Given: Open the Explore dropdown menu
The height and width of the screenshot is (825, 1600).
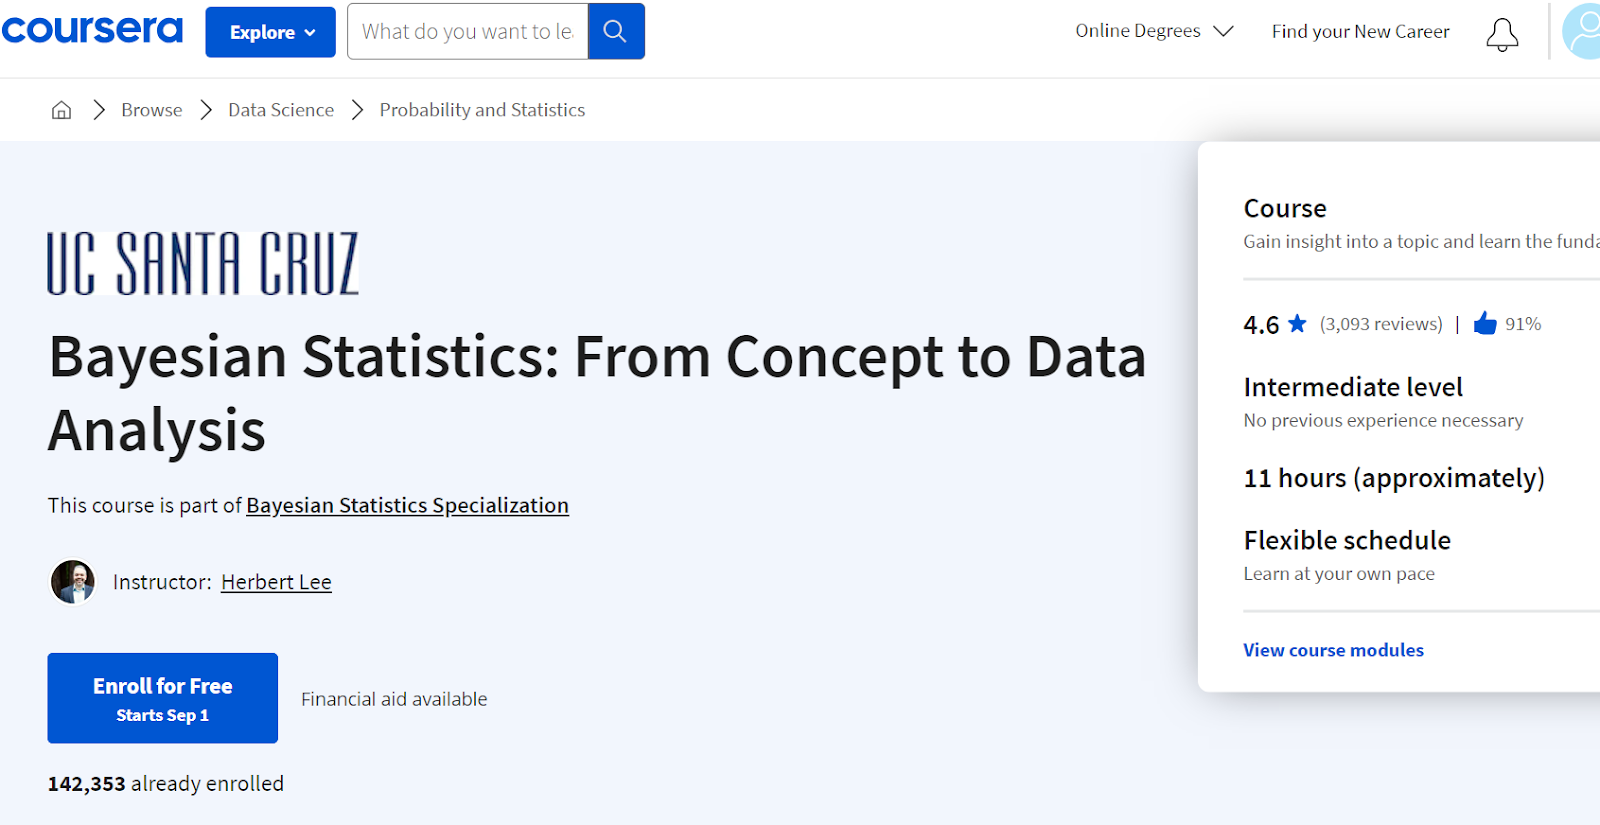Looking at the screenshot, I should tap(271, 32).
